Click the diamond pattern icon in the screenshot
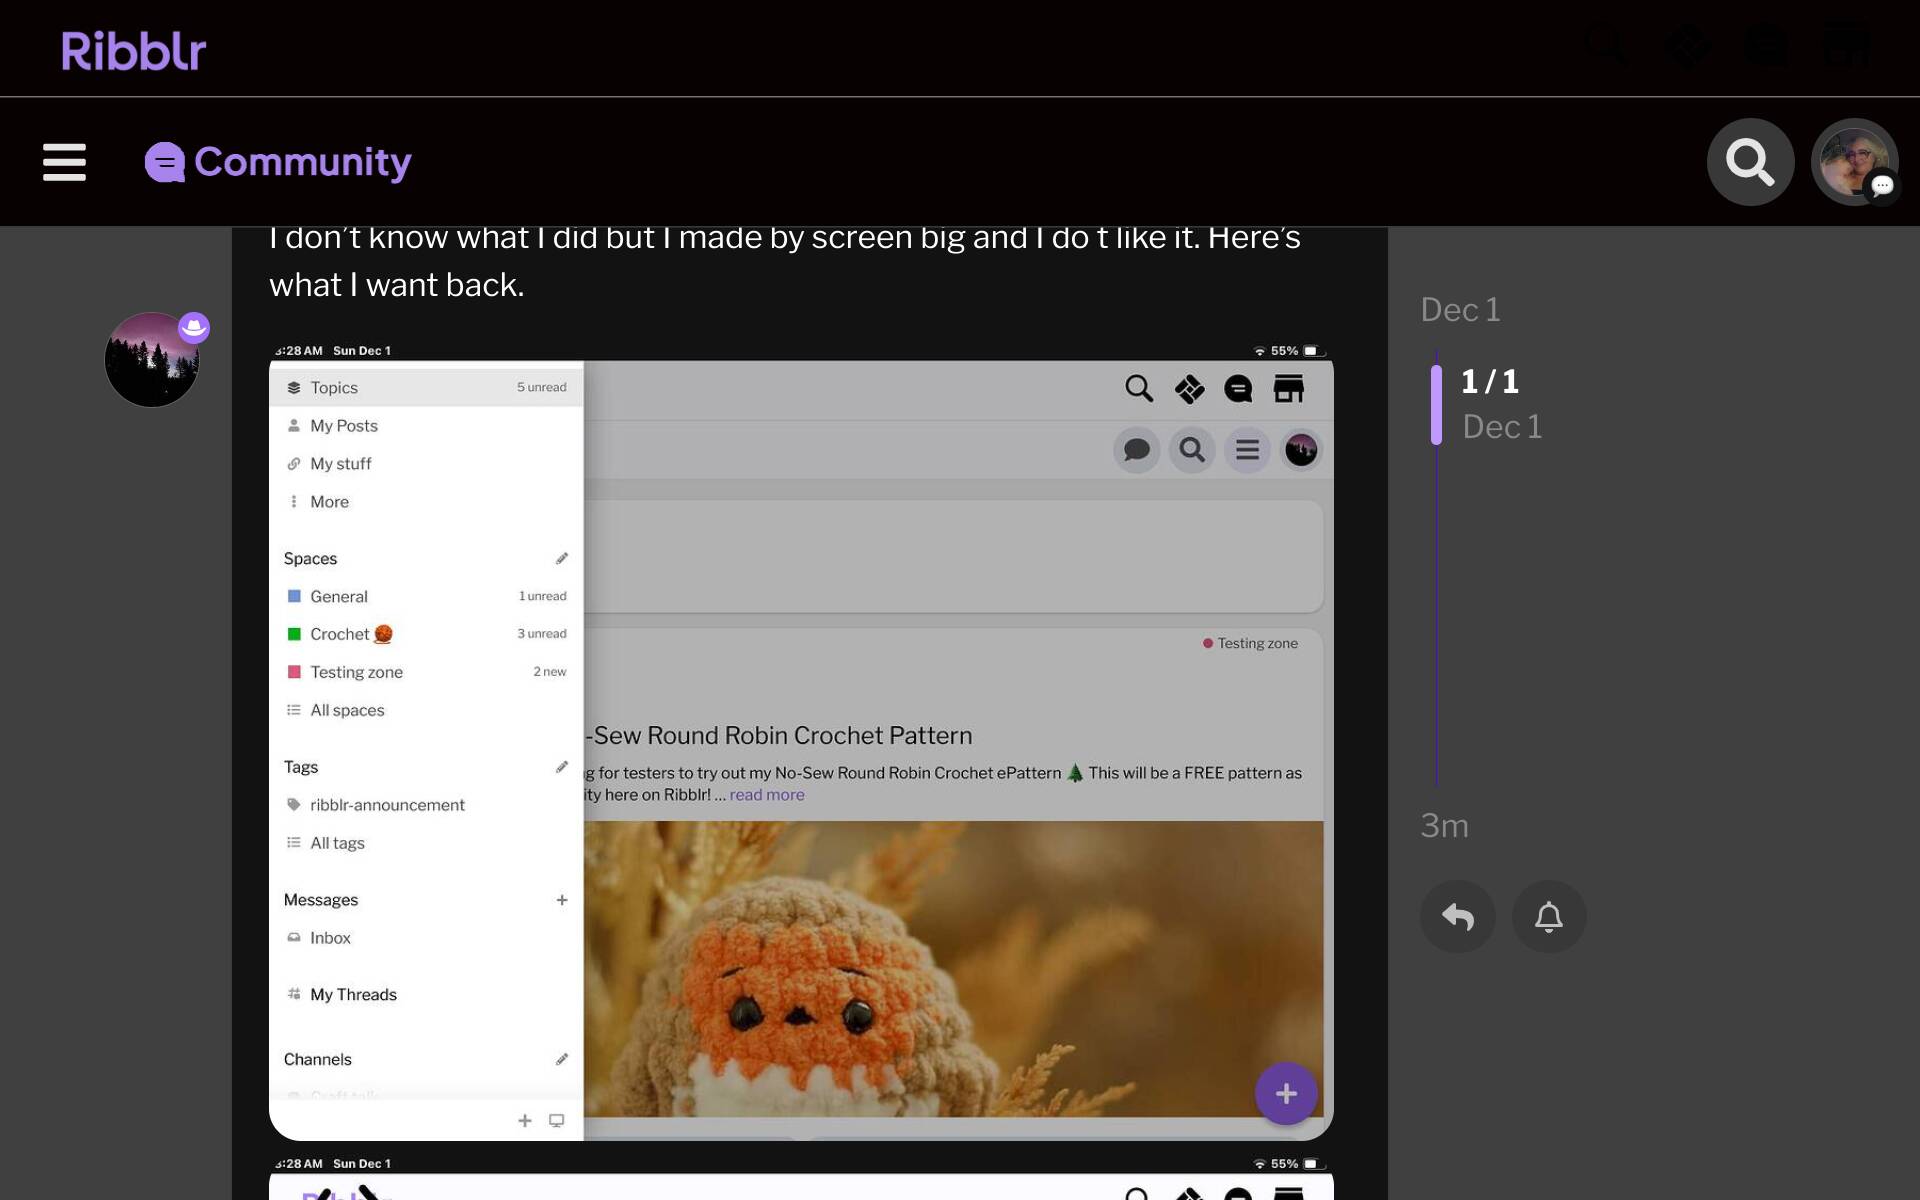The image size is (1920, 1200). [1189, 388]
